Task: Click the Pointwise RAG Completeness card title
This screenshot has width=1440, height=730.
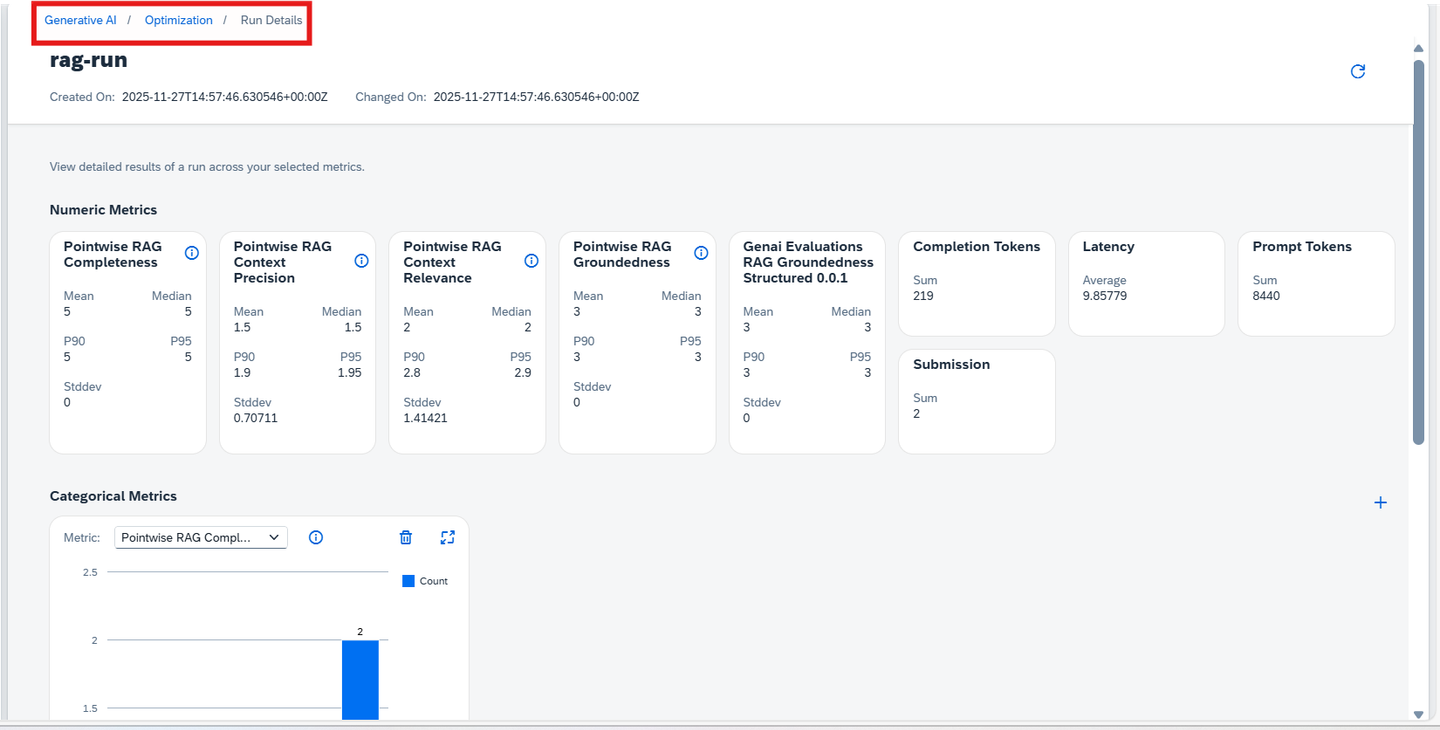Action: pyautogui.click(x=113, y=254)
